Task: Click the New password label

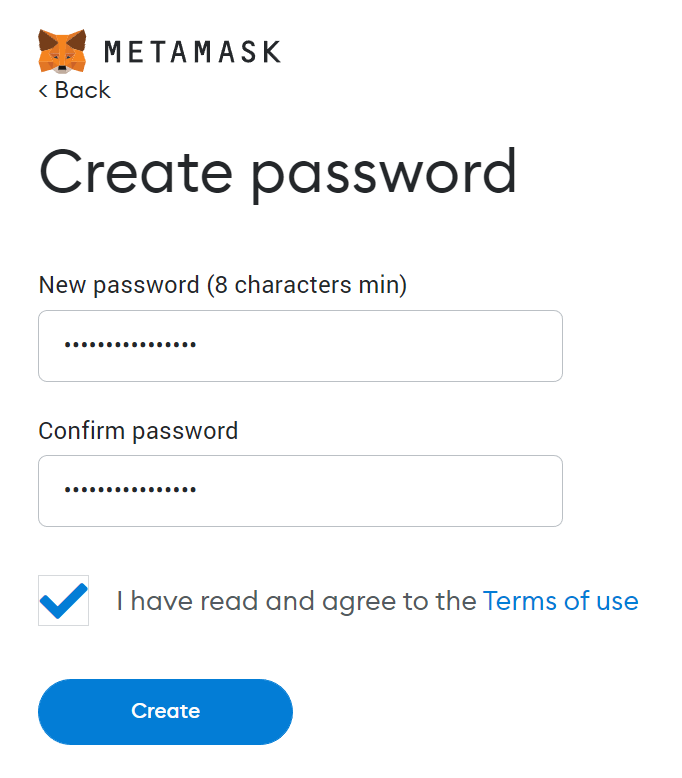Action: coord(119,285)
